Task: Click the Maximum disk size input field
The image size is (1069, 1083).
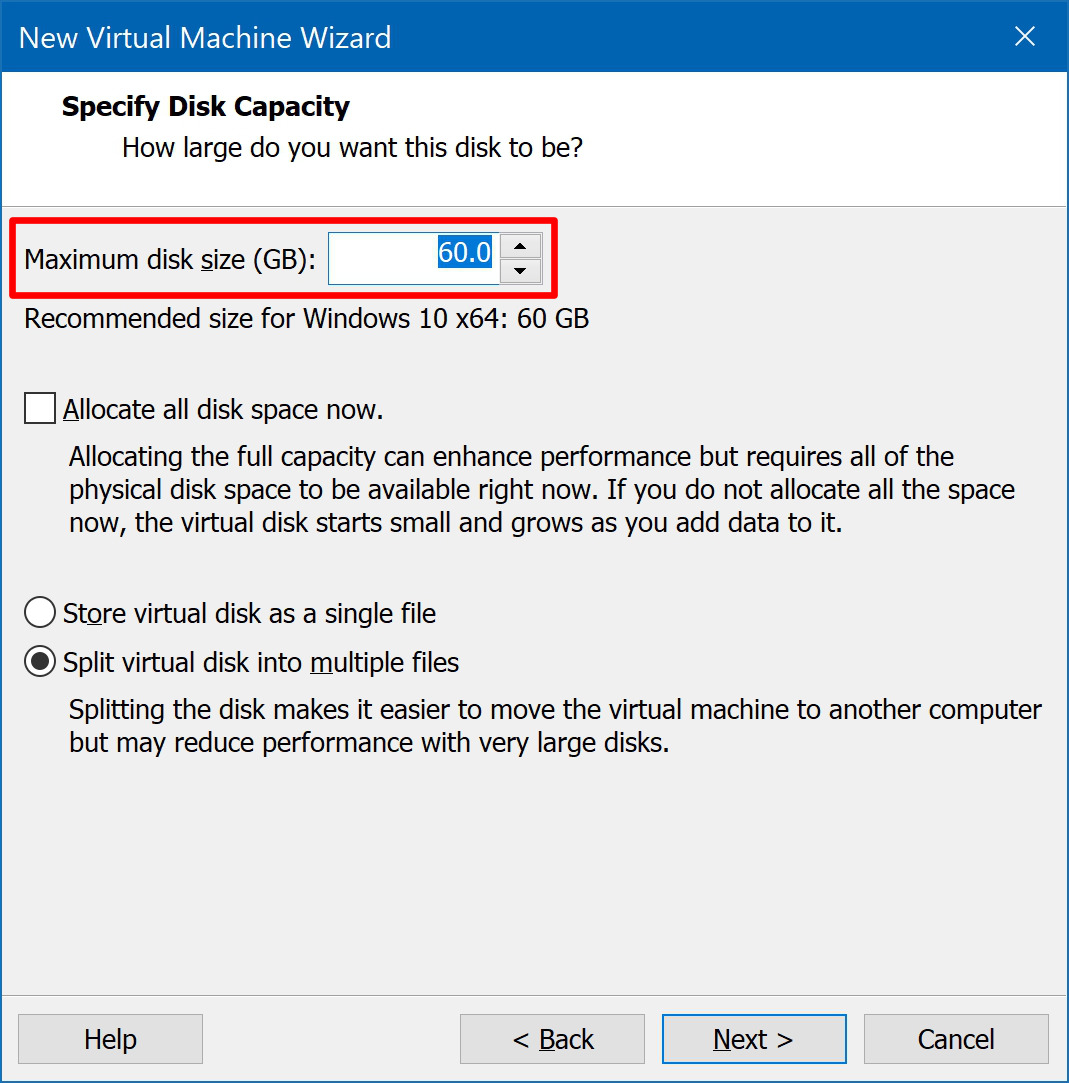Action: click(413, 259)
